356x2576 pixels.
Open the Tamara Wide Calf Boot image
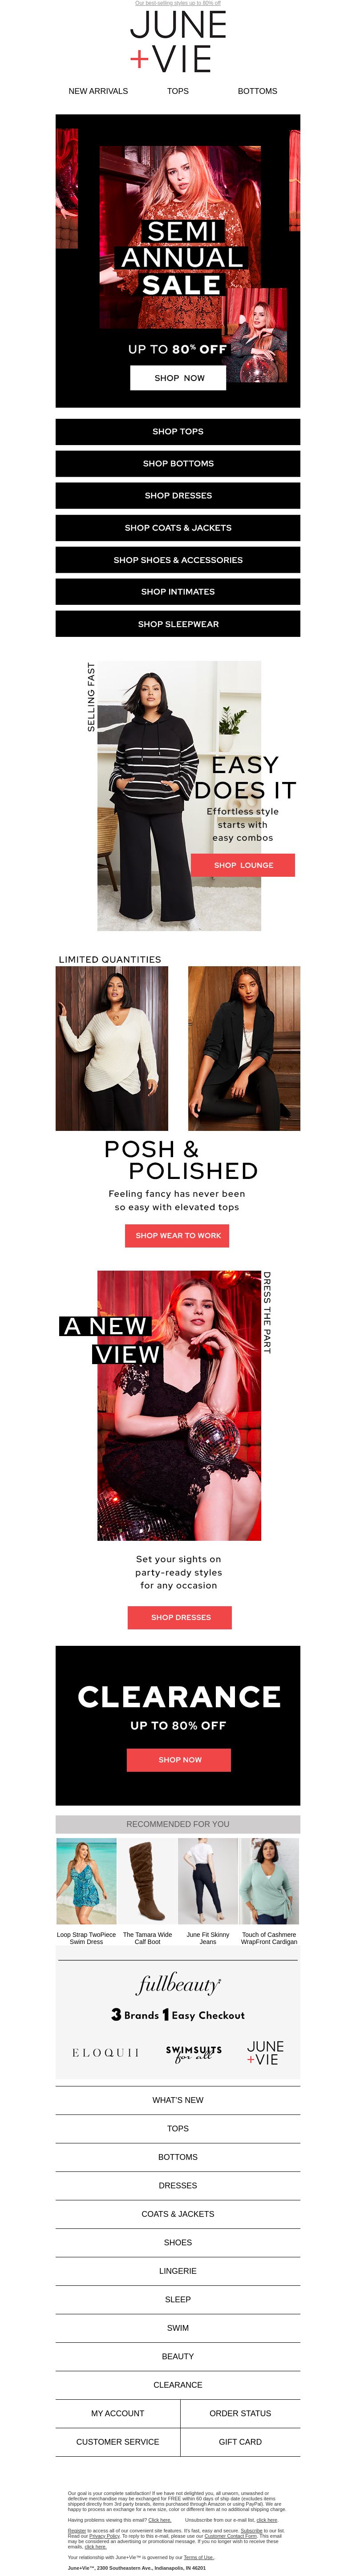147,1881
